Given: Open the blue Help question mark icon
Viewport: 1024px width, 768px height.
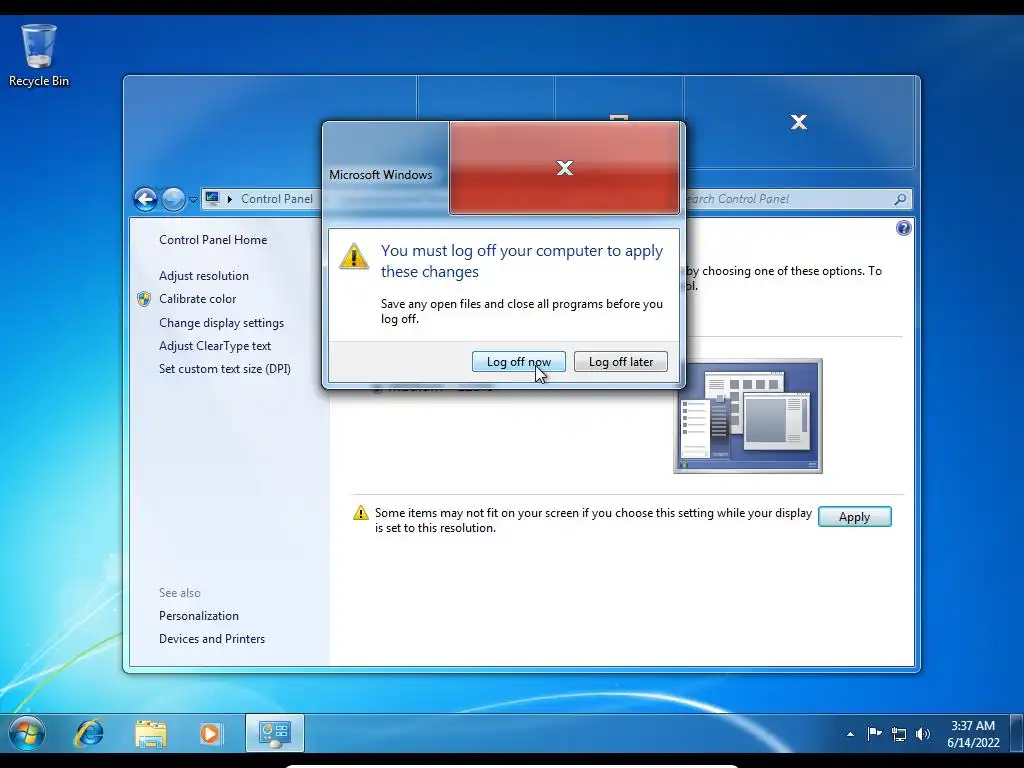Looking at the screenshot, I should point(903,228).
